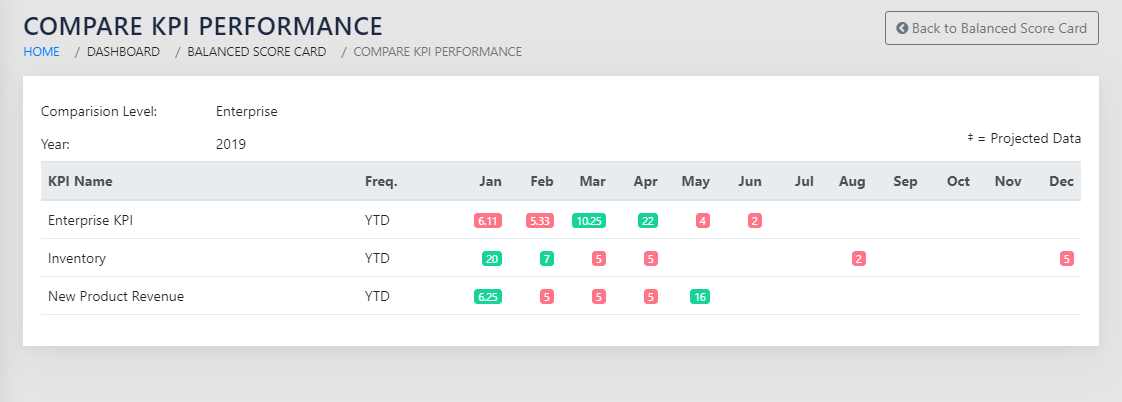
Task: Click the KPI Name column header
Action: click(x=80, y=181)
